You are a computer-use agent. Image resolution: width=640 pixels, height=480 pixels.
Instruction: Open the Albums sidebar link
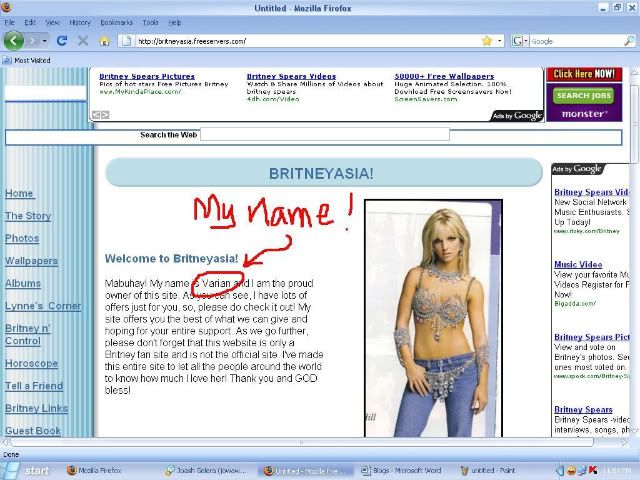pyautogui.click(x=23, y=283)
